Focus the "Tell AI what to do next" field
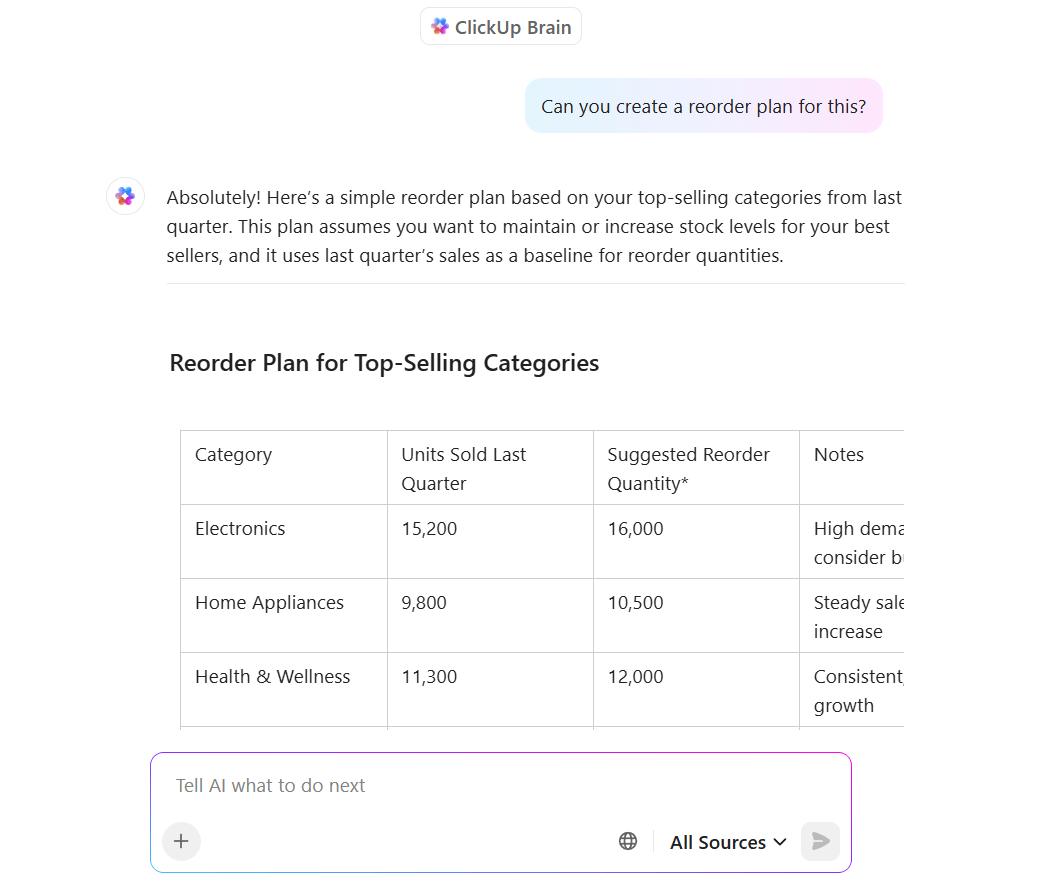The width and height of the screenshot is (1047, 891). 500,786
